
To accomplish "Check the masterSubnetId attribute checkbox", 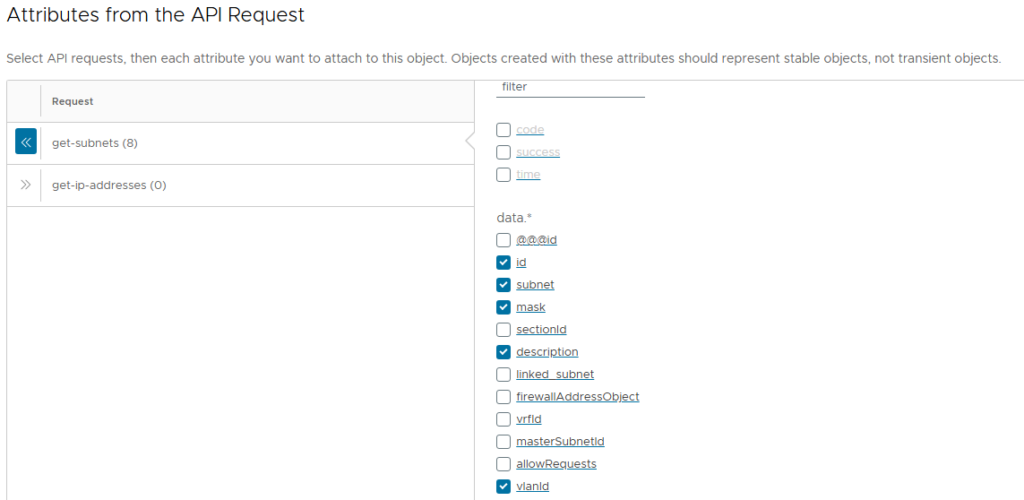I will 503,441.
